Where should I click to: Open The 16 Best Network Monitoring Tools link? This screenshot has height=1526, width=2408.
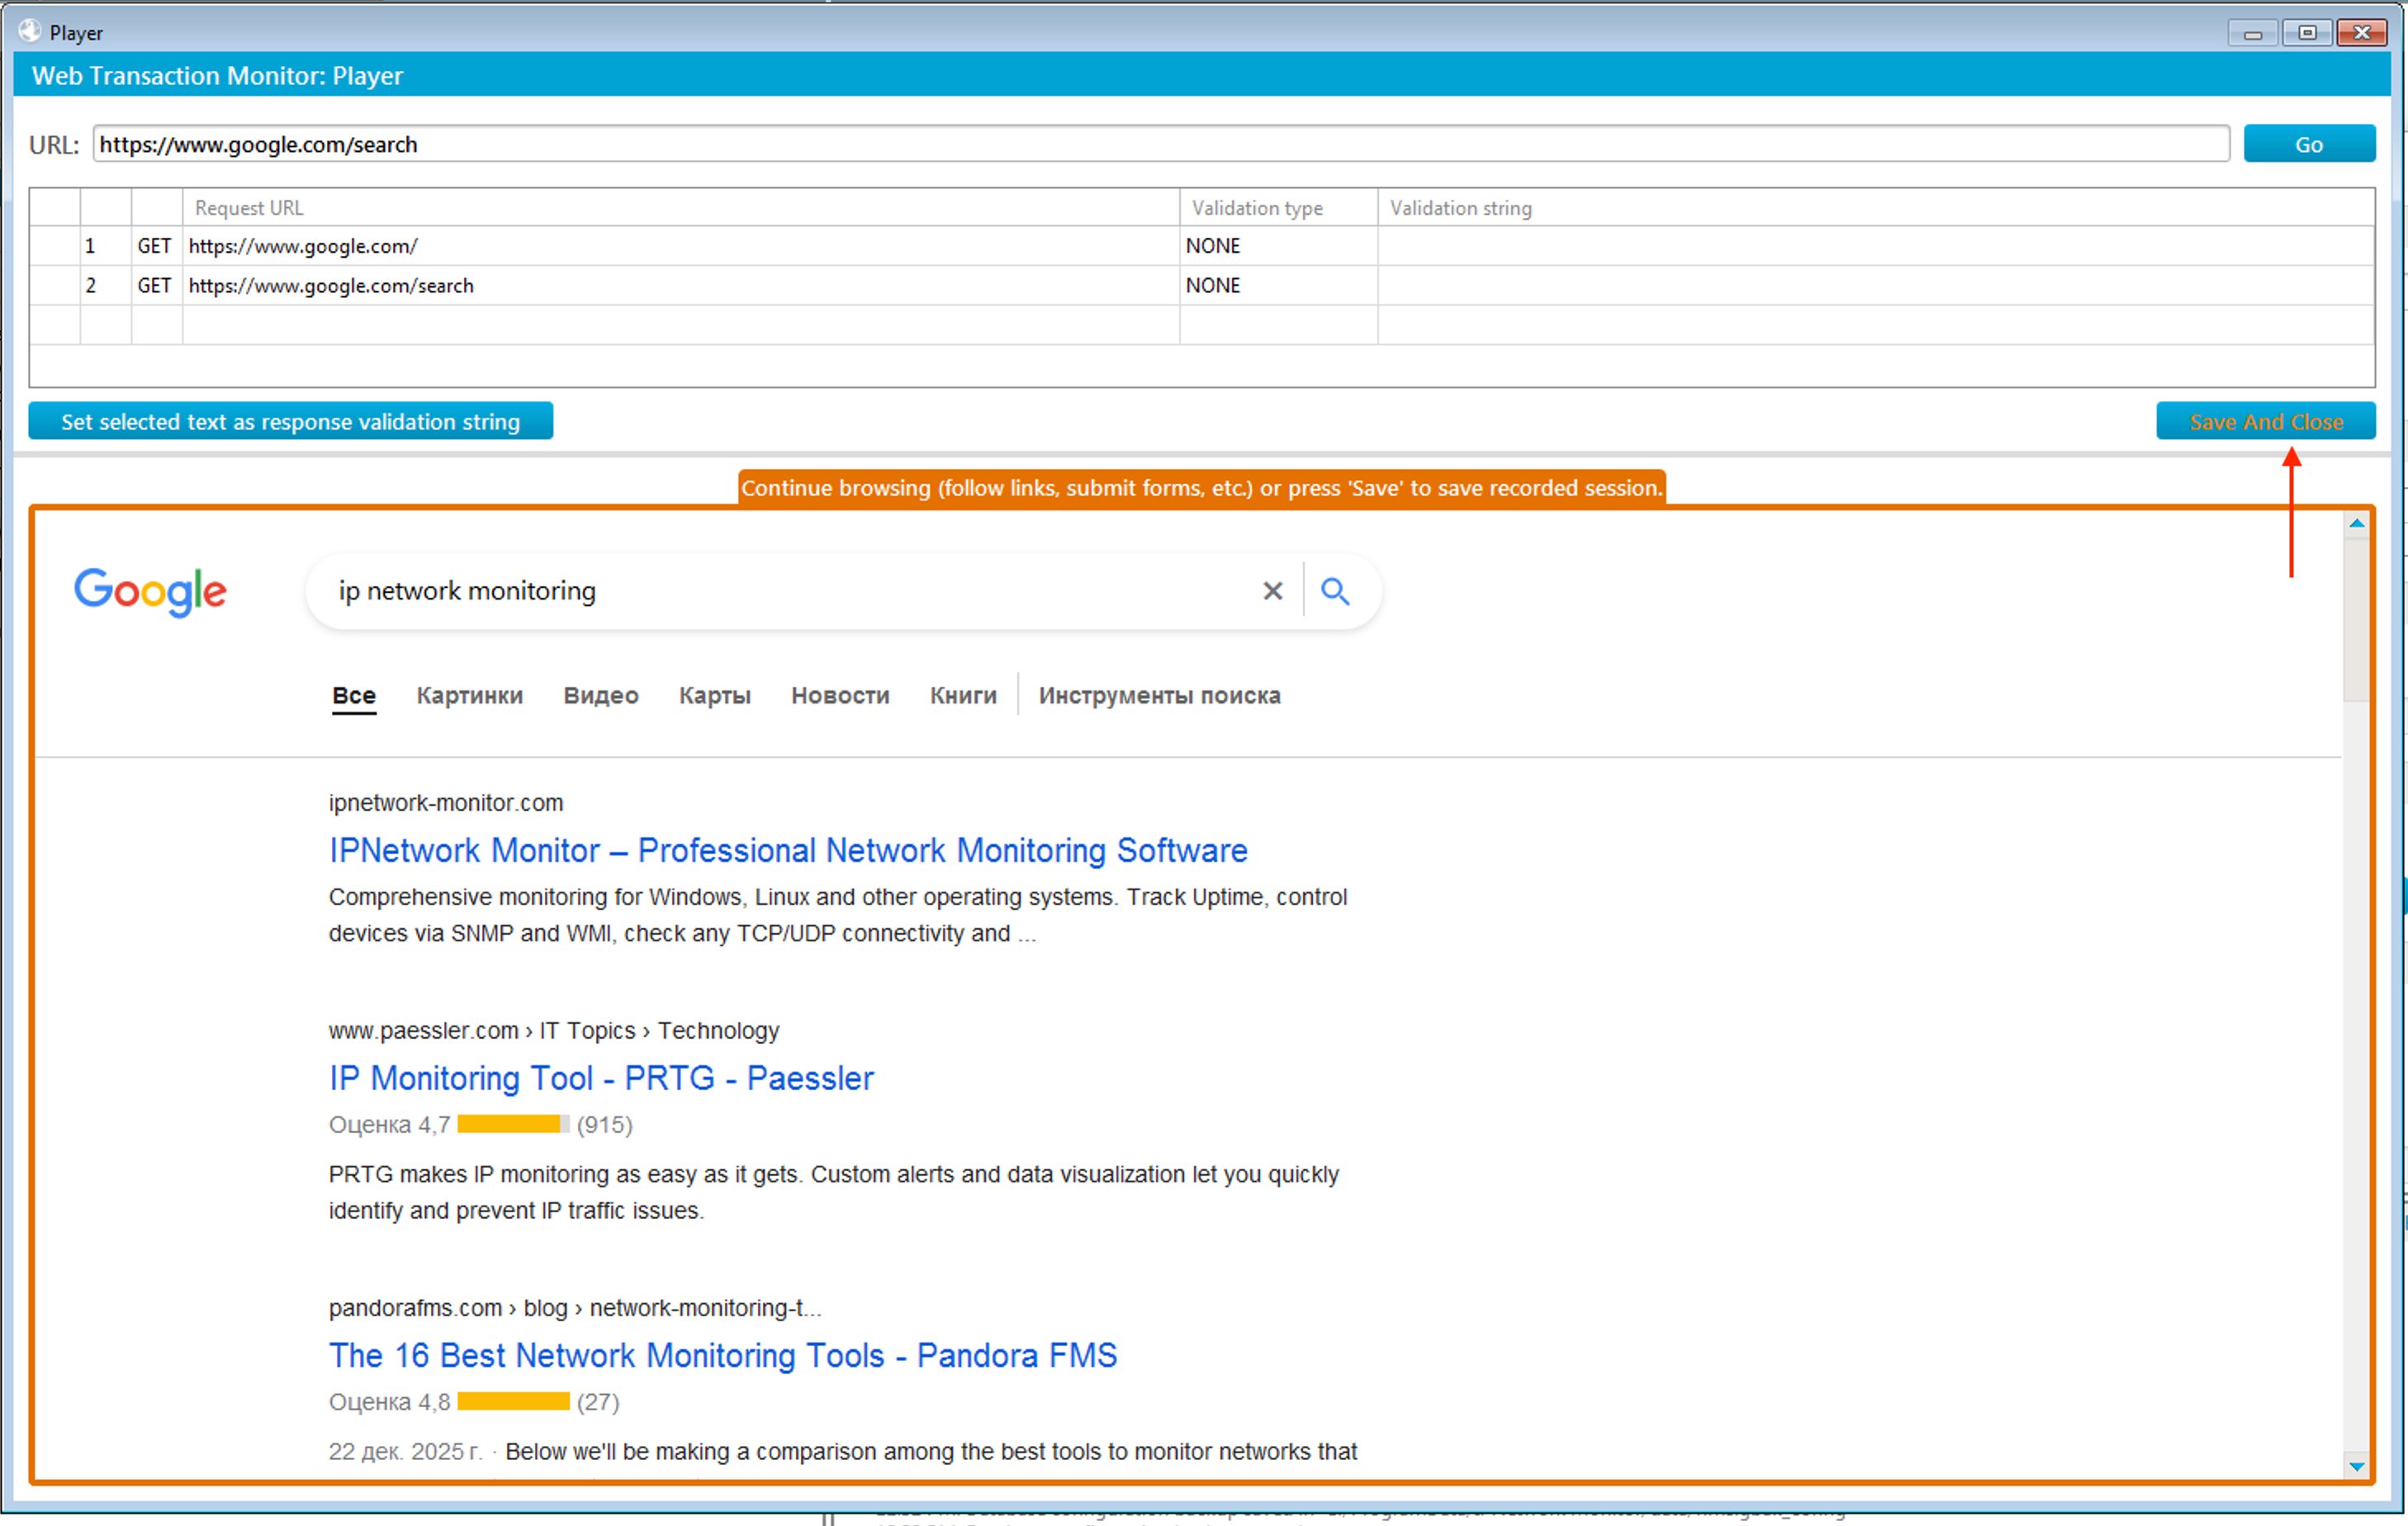[x=723, y=1355]
